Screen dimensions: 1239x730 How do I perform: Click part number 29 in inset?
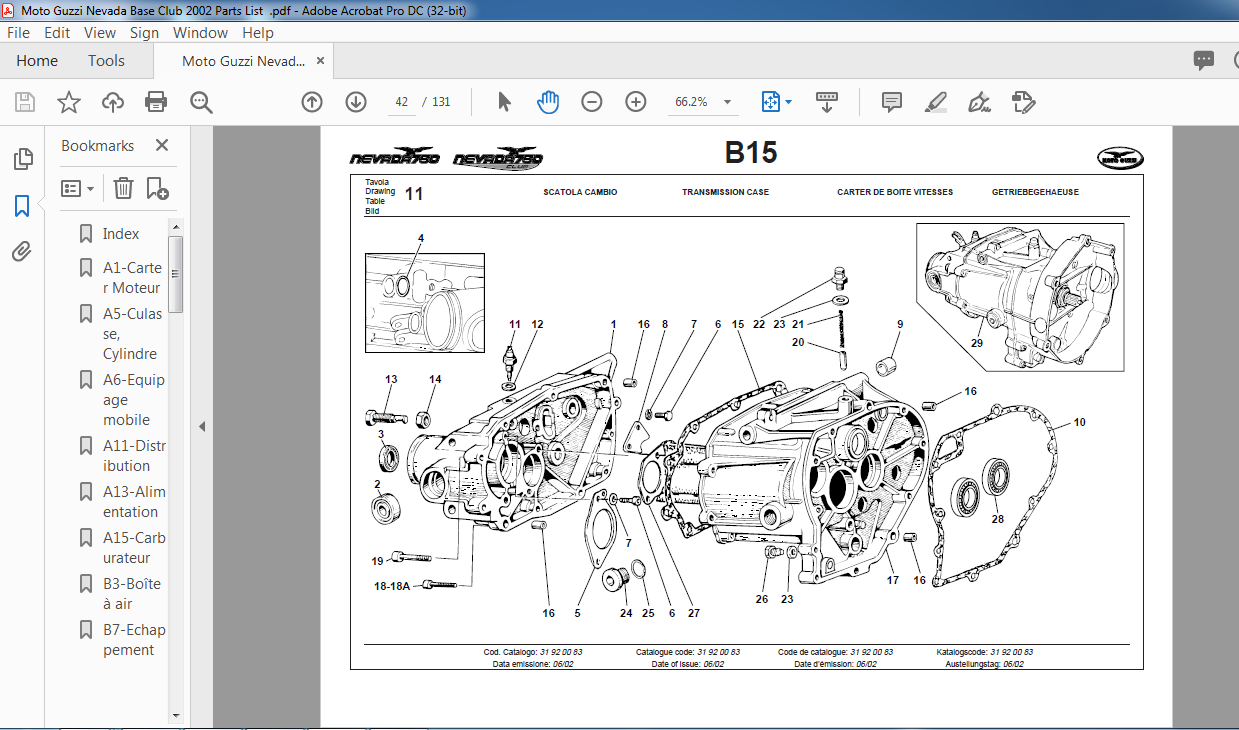click(x=977, y=343)
